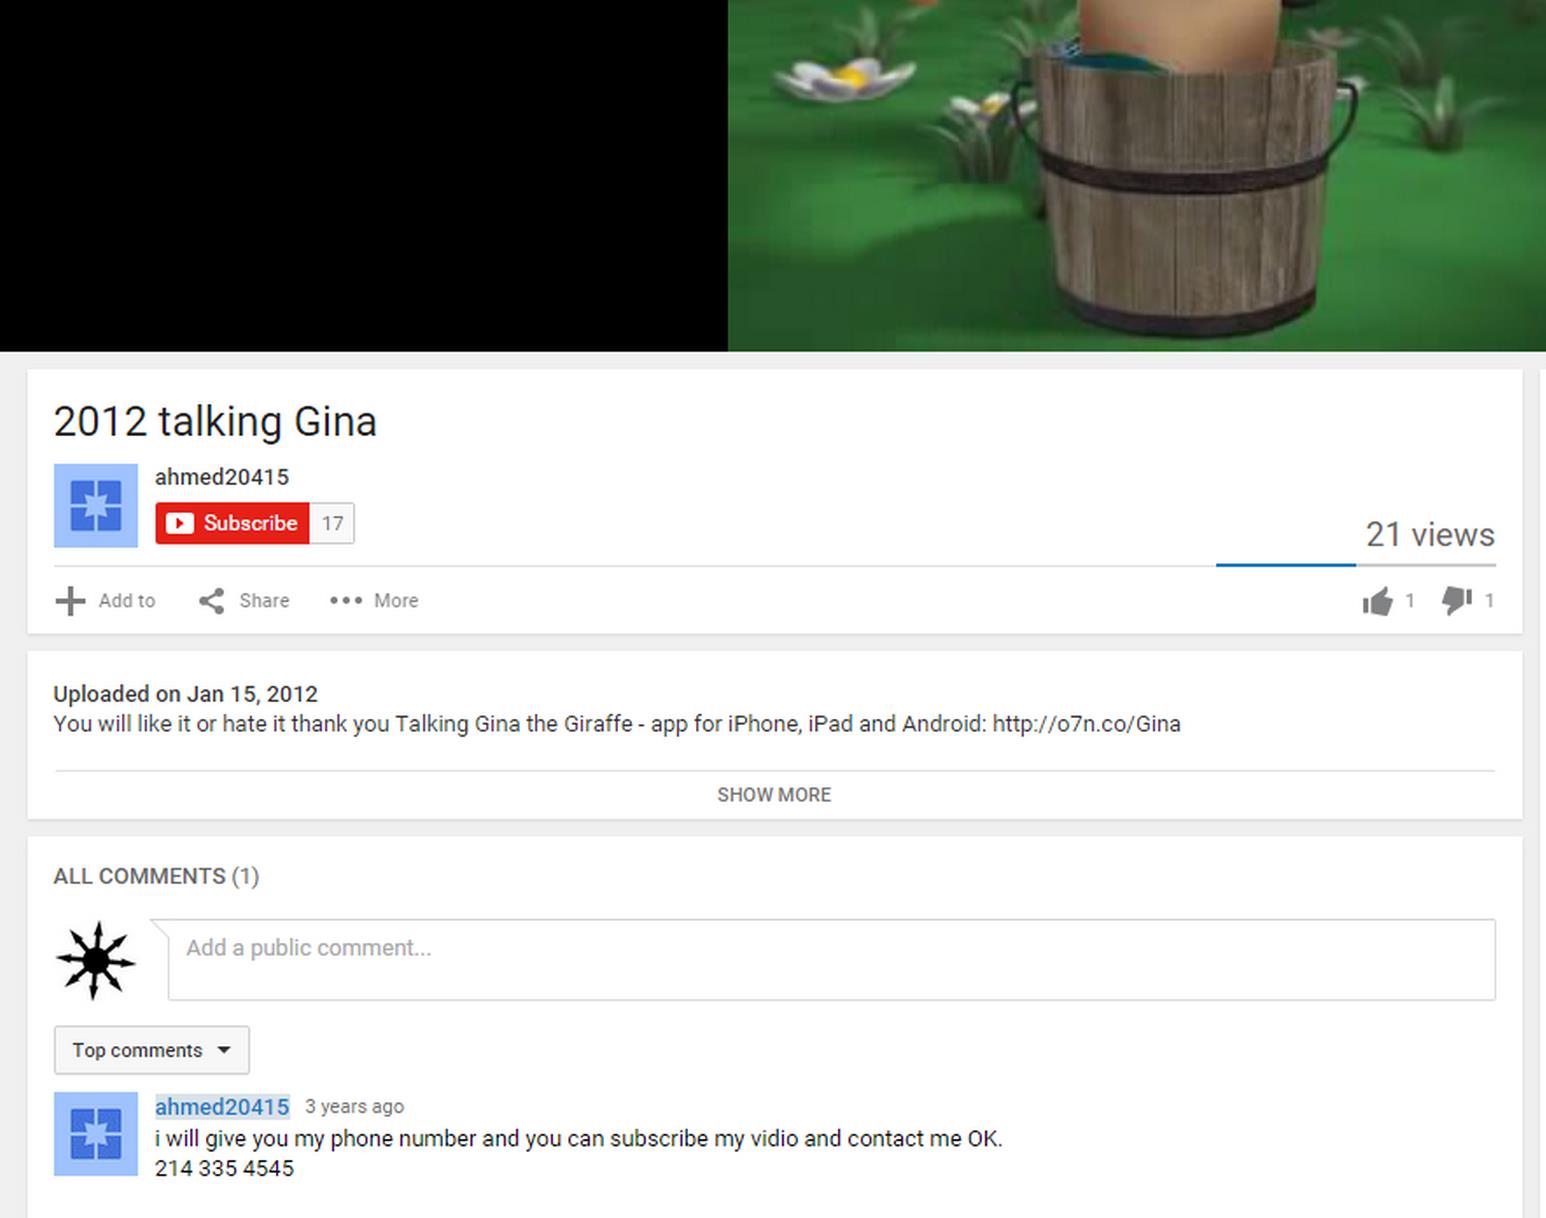Viewport: 1546px width, 1218px height.
Task: Open the Top comments sort dropdown
Action: (x=152, y=1050)
